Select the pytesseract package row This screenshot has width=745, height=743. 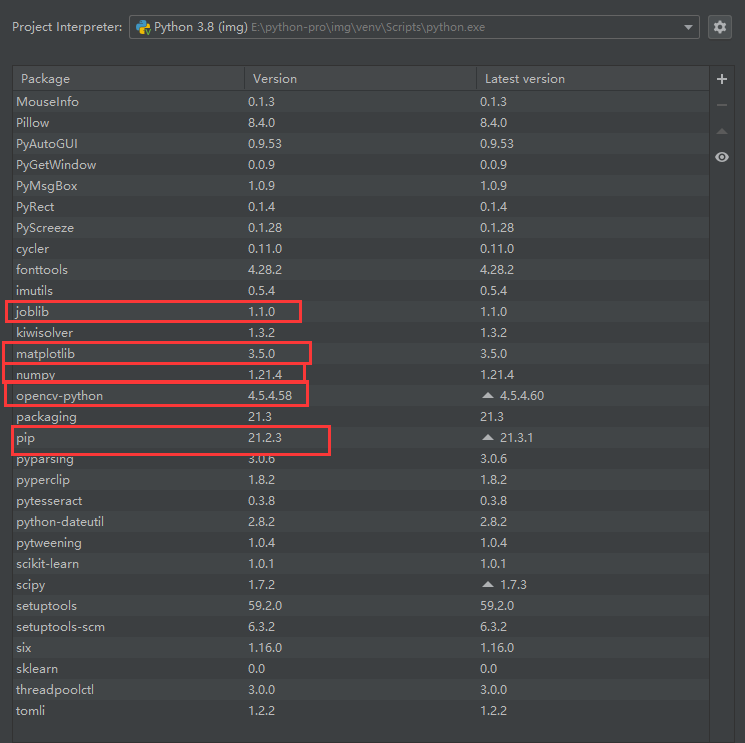tap(361, 500)
